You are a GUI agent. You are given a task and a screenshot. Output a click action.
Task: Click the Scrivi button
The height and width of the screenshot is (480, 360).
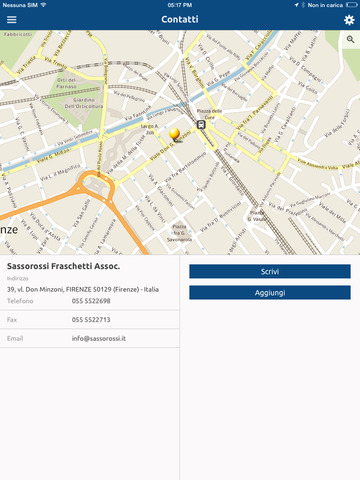tap(270, 271)
